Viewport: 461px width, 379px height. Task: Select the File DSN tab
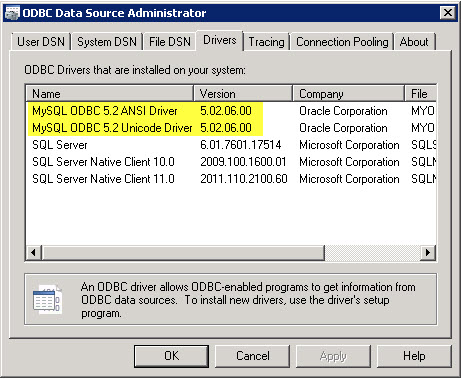click(x=170, y=42)
